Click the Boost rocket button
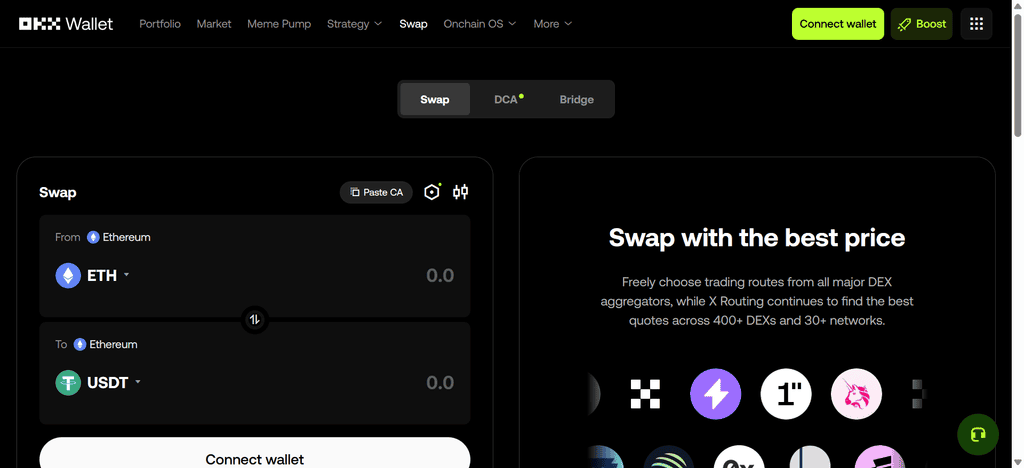The image size is (1024, 468). [921, 24]
